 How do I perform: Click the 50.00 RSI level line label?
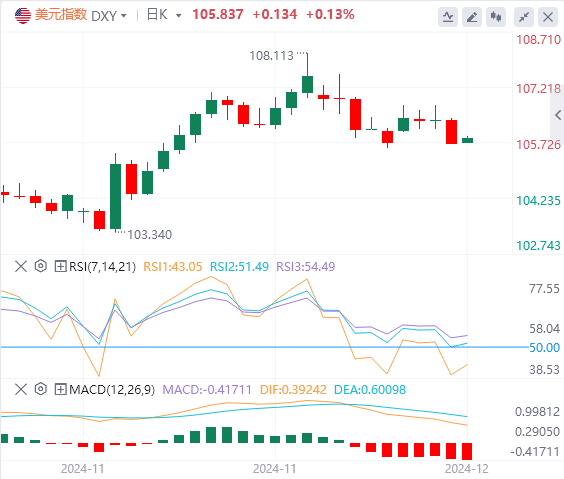pos(544,348)
